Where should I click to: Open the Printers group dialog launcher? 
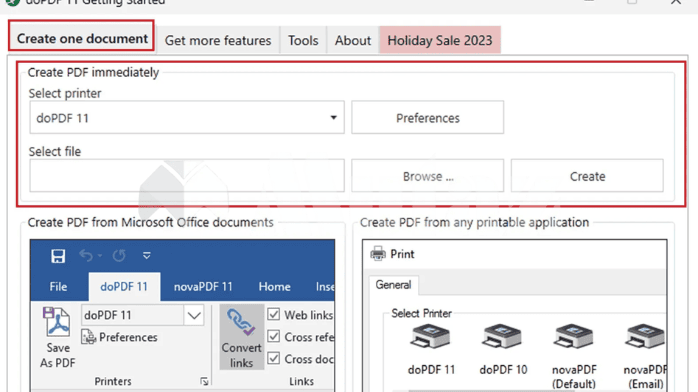[x=204, y=381]
